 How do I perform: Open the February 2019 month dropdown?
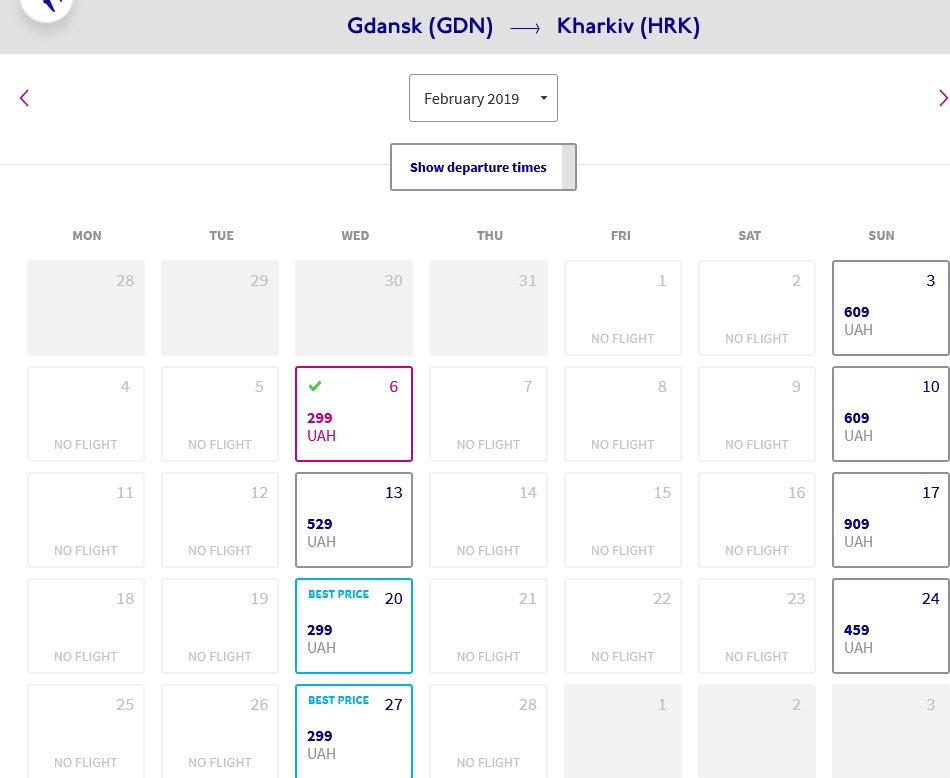tap(483, 98)
